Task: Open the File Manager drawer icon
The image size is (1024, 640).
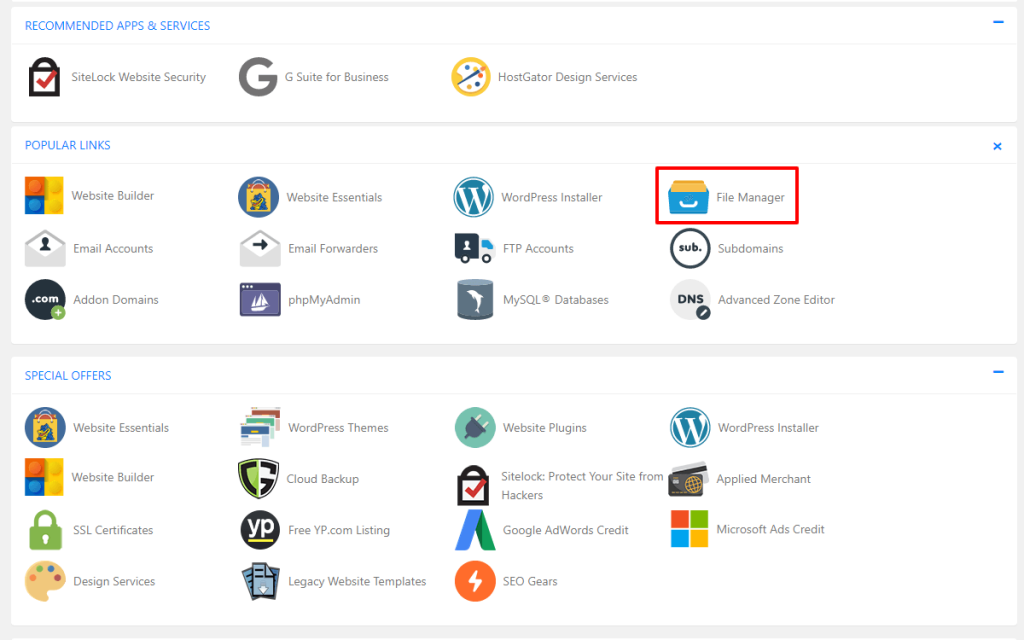Action: (688, 197)
